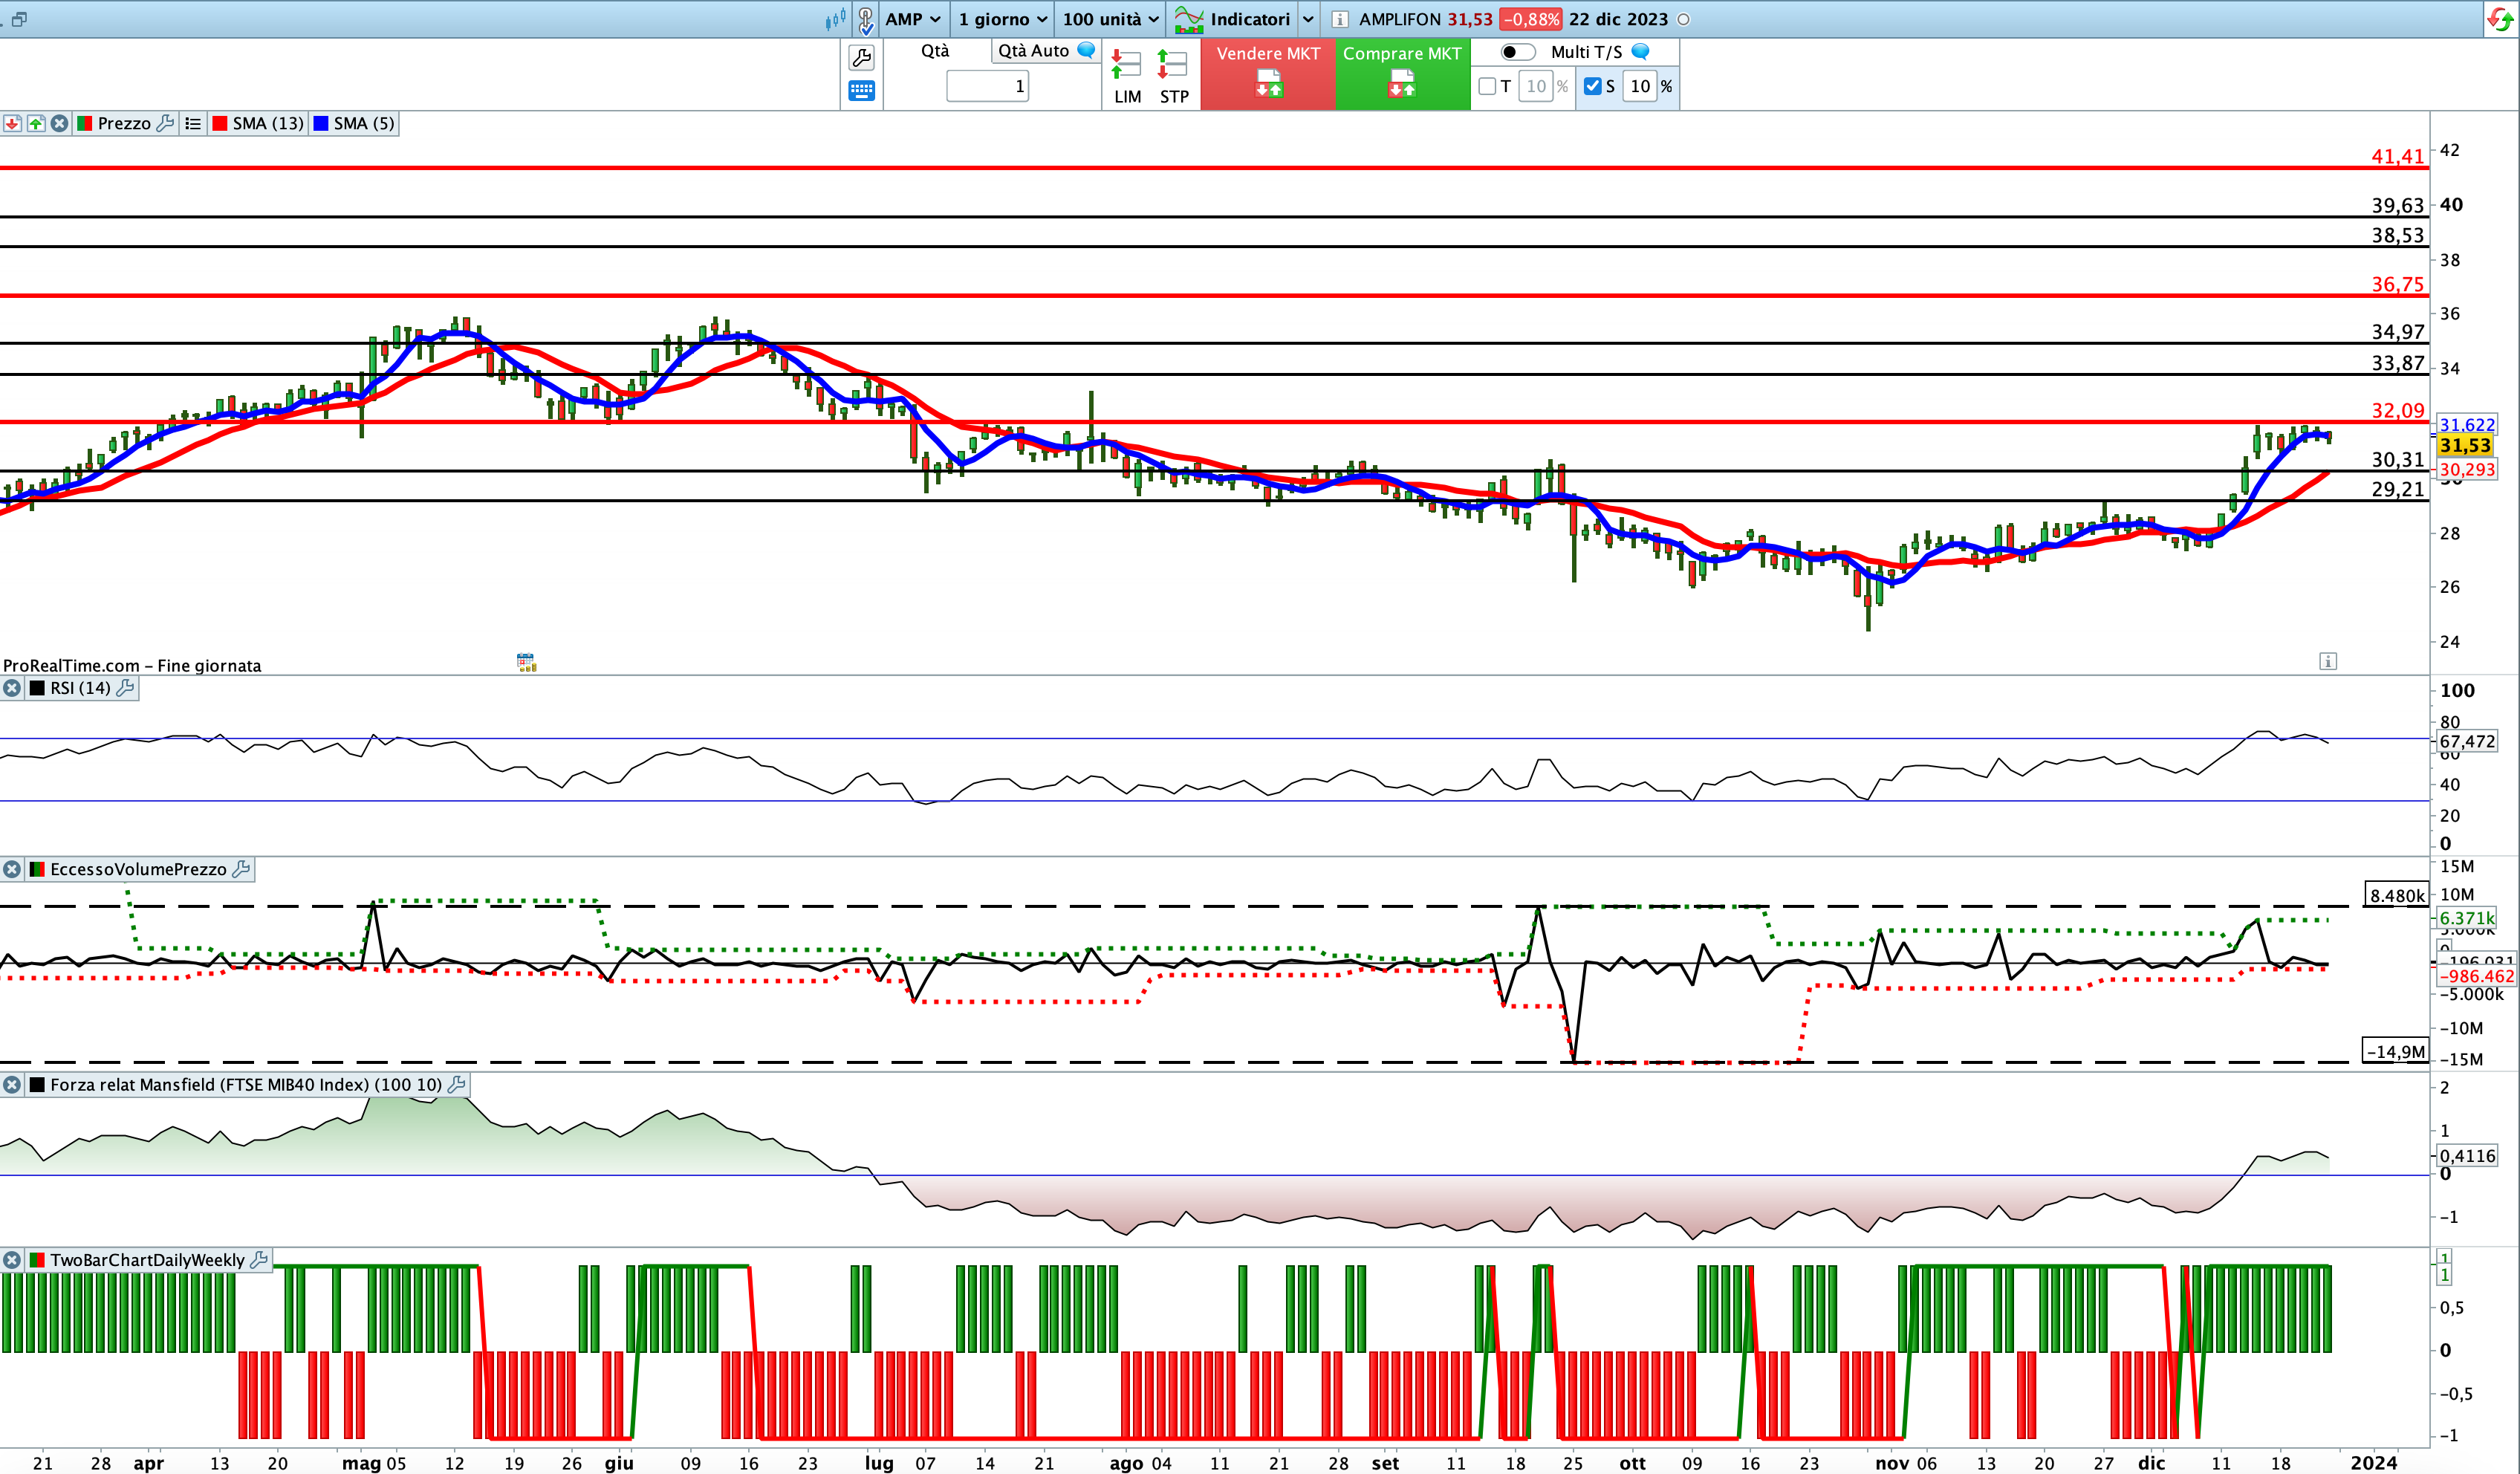Expand the arrow next to Indicatori
The width and height of the screenshot is (2520, 1474).
coord(1308,19)
